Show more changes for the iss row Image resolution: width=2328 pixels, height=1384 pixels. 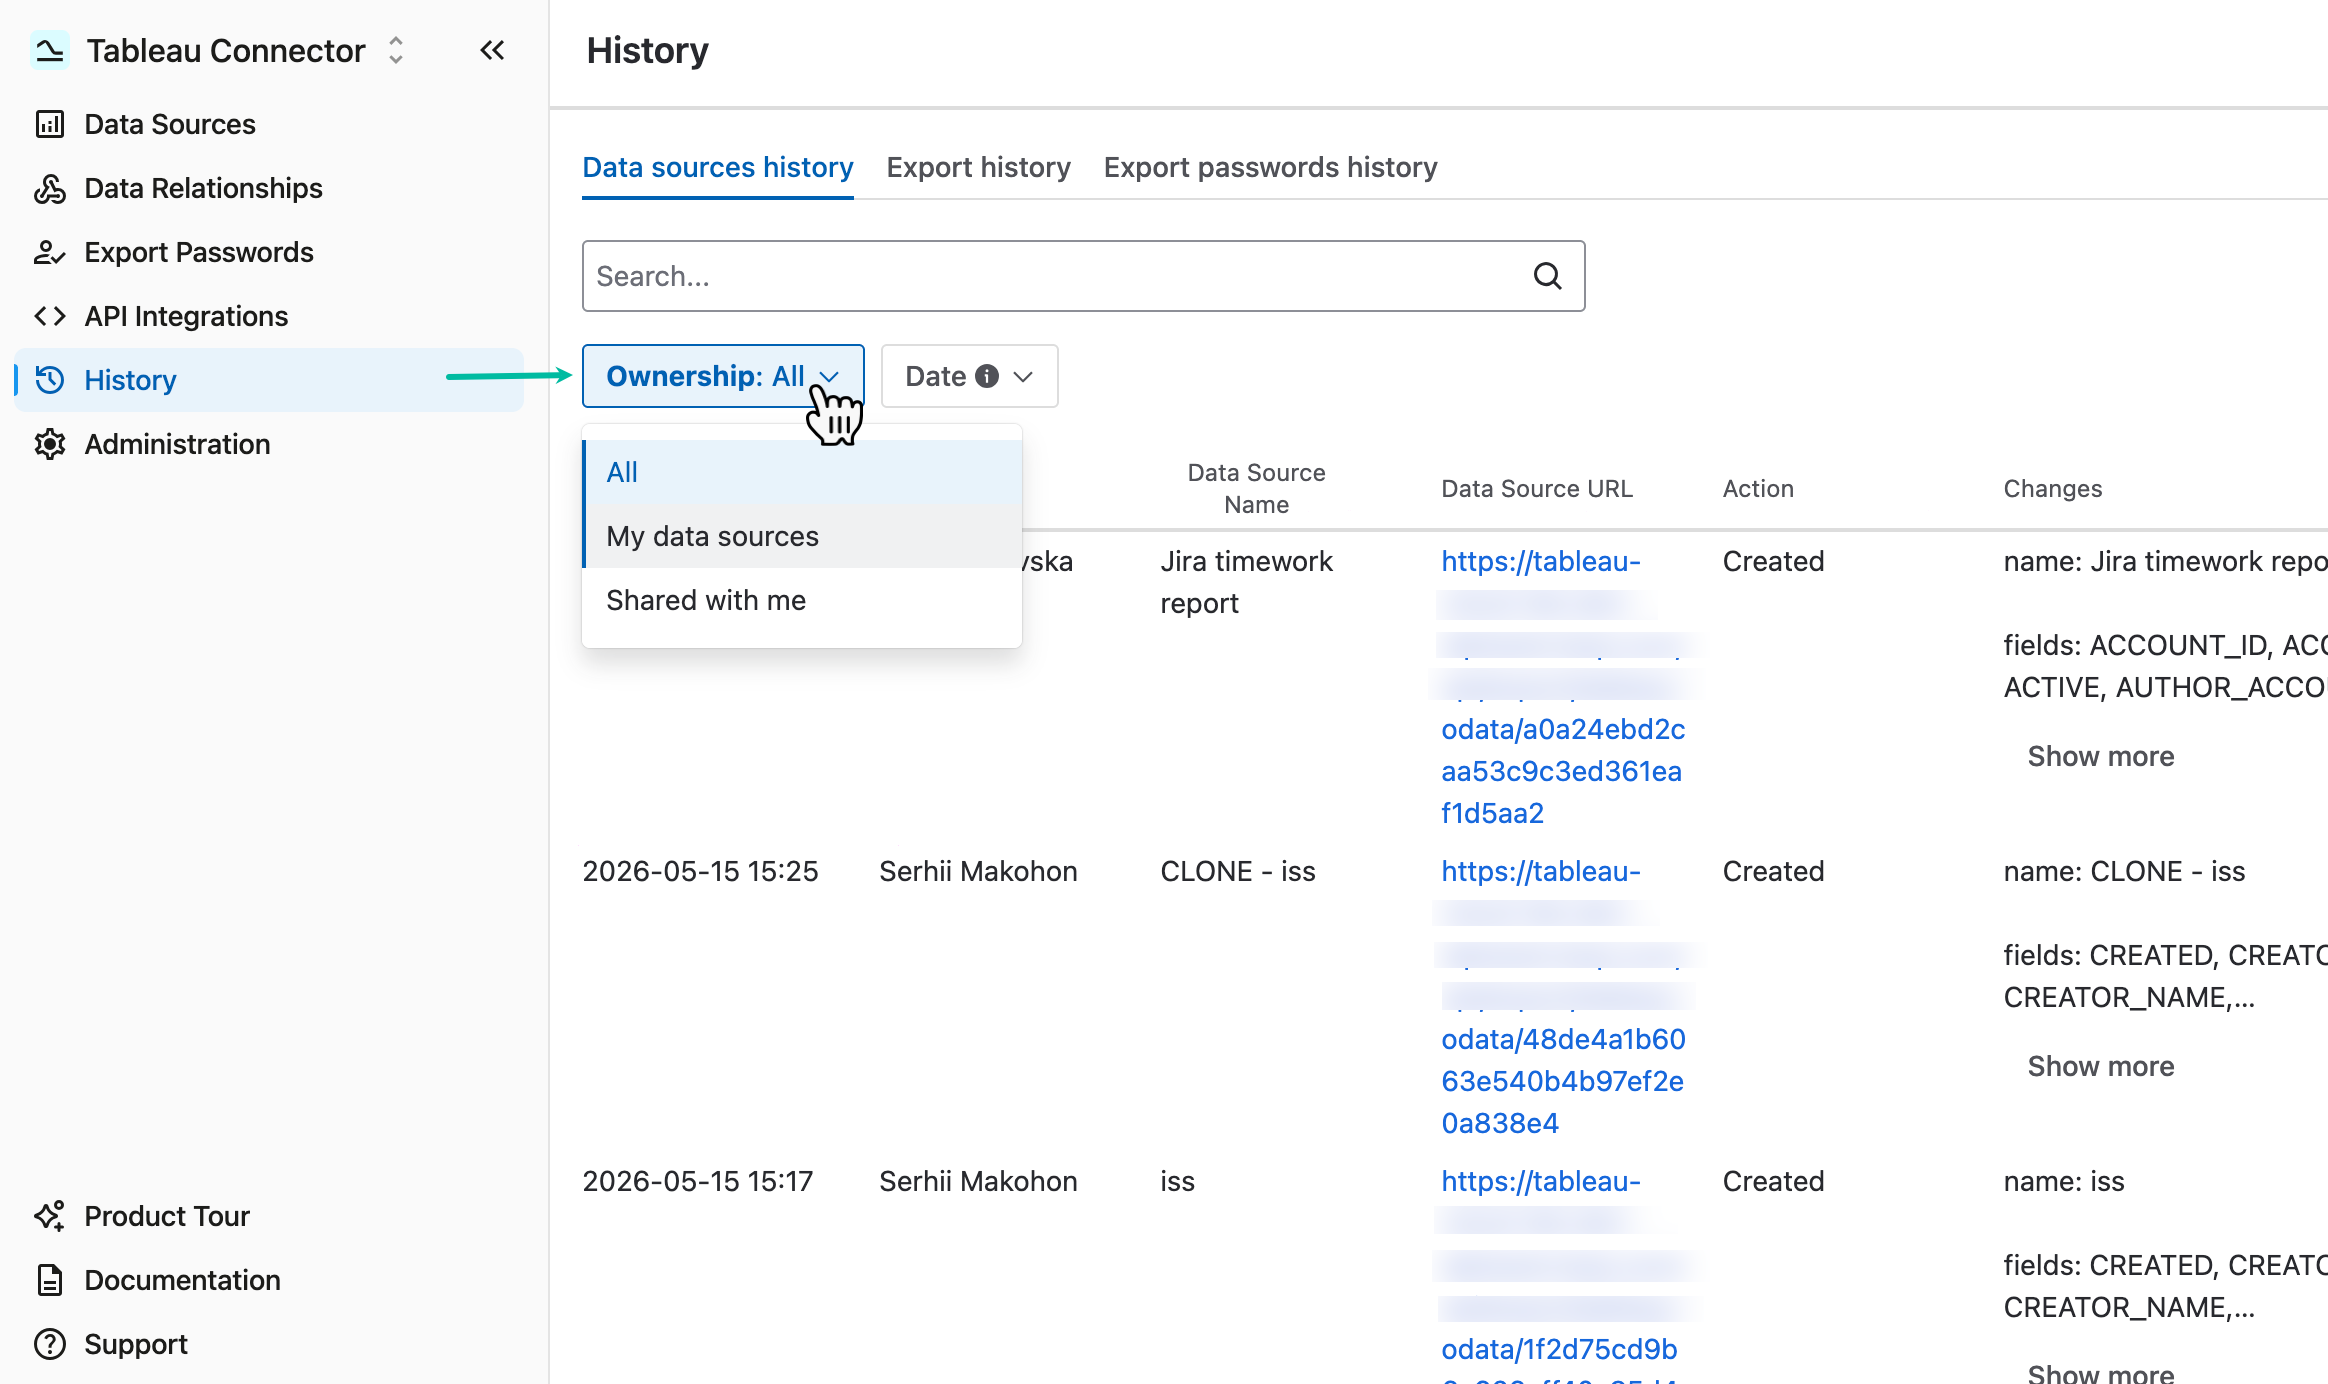(2101, 1374)
